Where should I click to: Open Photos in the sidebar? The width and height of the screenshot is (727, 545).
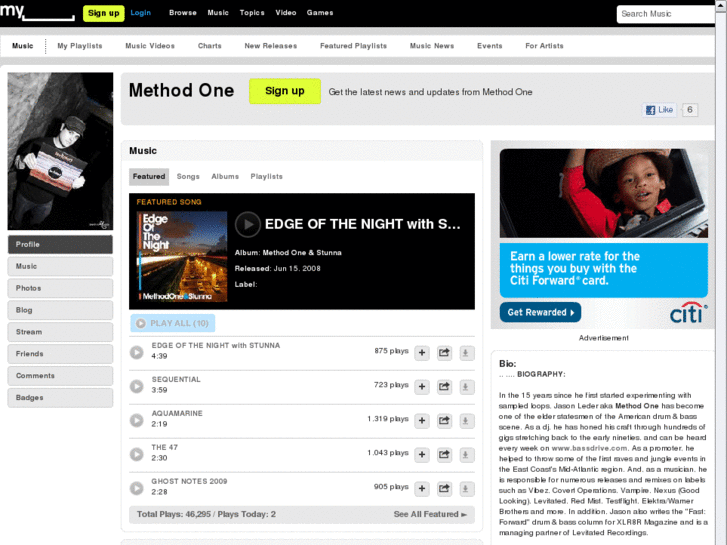60,288
